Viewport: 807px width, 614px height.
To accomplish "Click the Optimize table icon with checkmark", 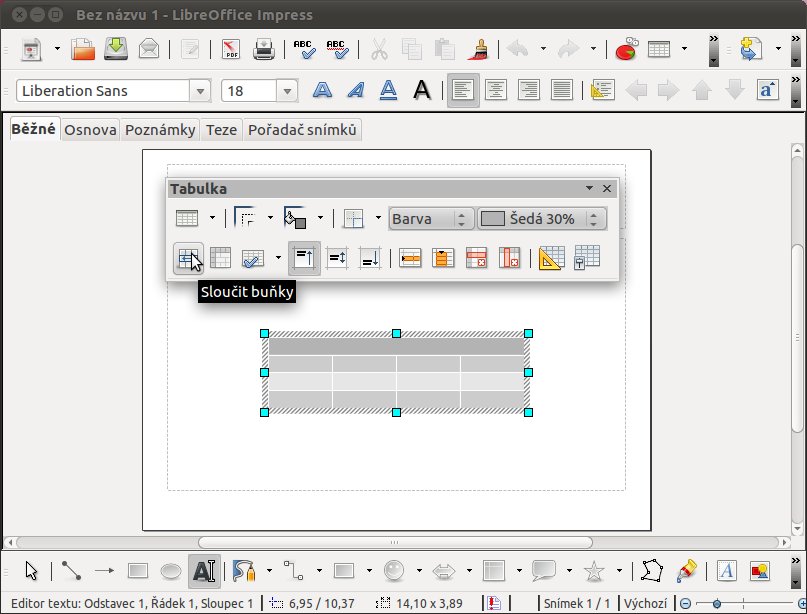I will (x=253, y=258).
